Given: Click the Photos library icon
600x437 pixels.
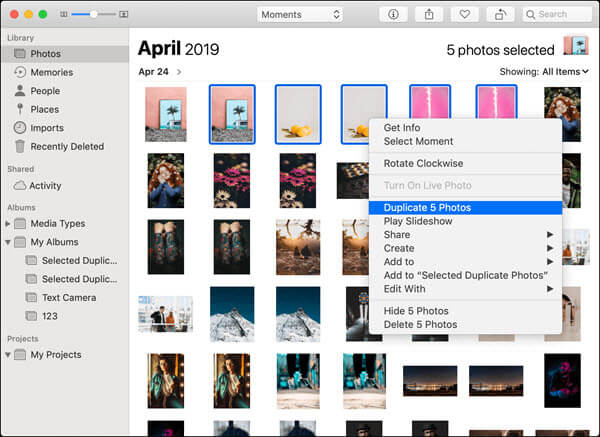Looking at the screenshot, I should tap(20, 54).
